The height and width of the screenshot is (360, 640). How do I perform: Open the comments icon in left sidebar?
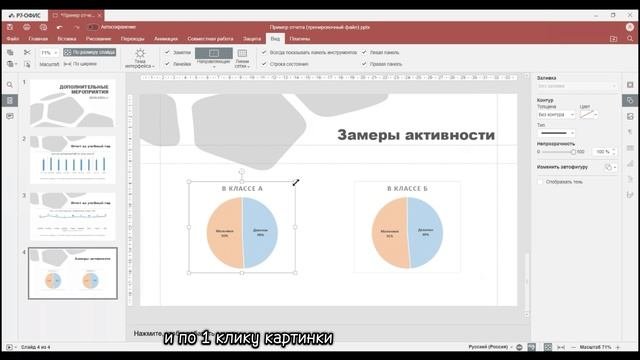(x=10, y=116)
